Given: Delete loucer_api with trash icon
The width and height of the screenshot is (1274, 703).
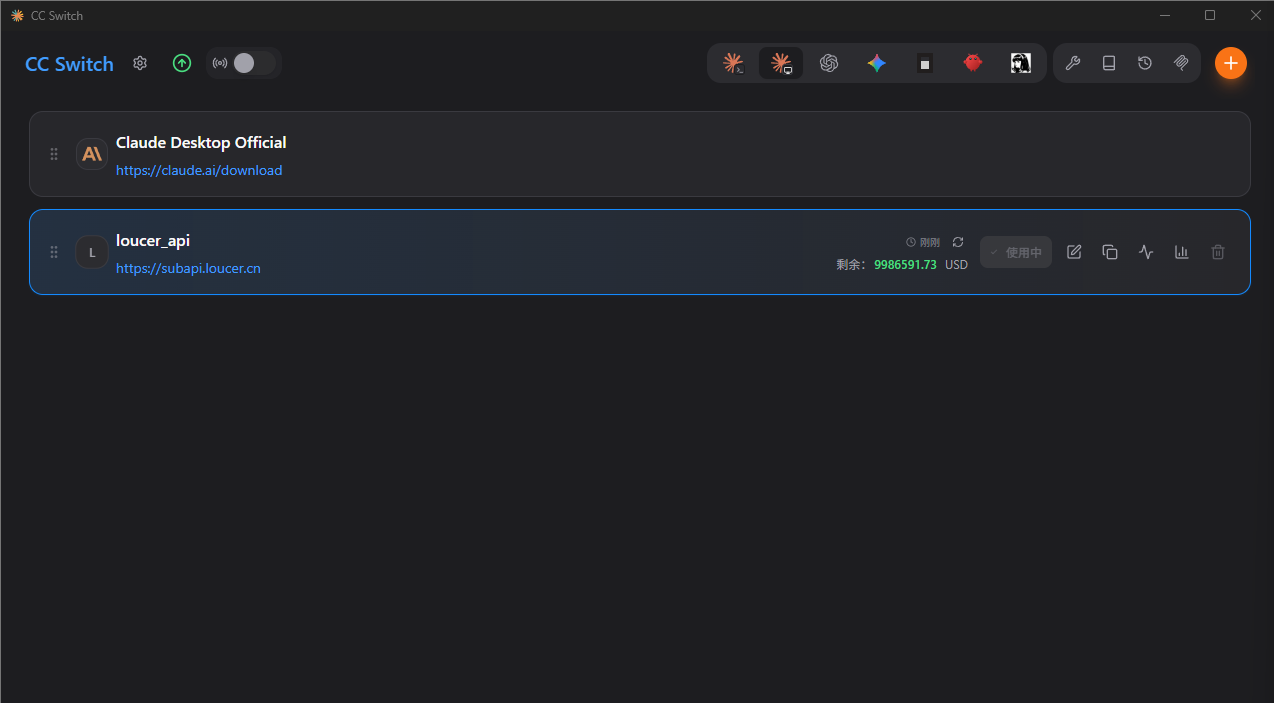Looking at the screenshot, I should 1218,252.
